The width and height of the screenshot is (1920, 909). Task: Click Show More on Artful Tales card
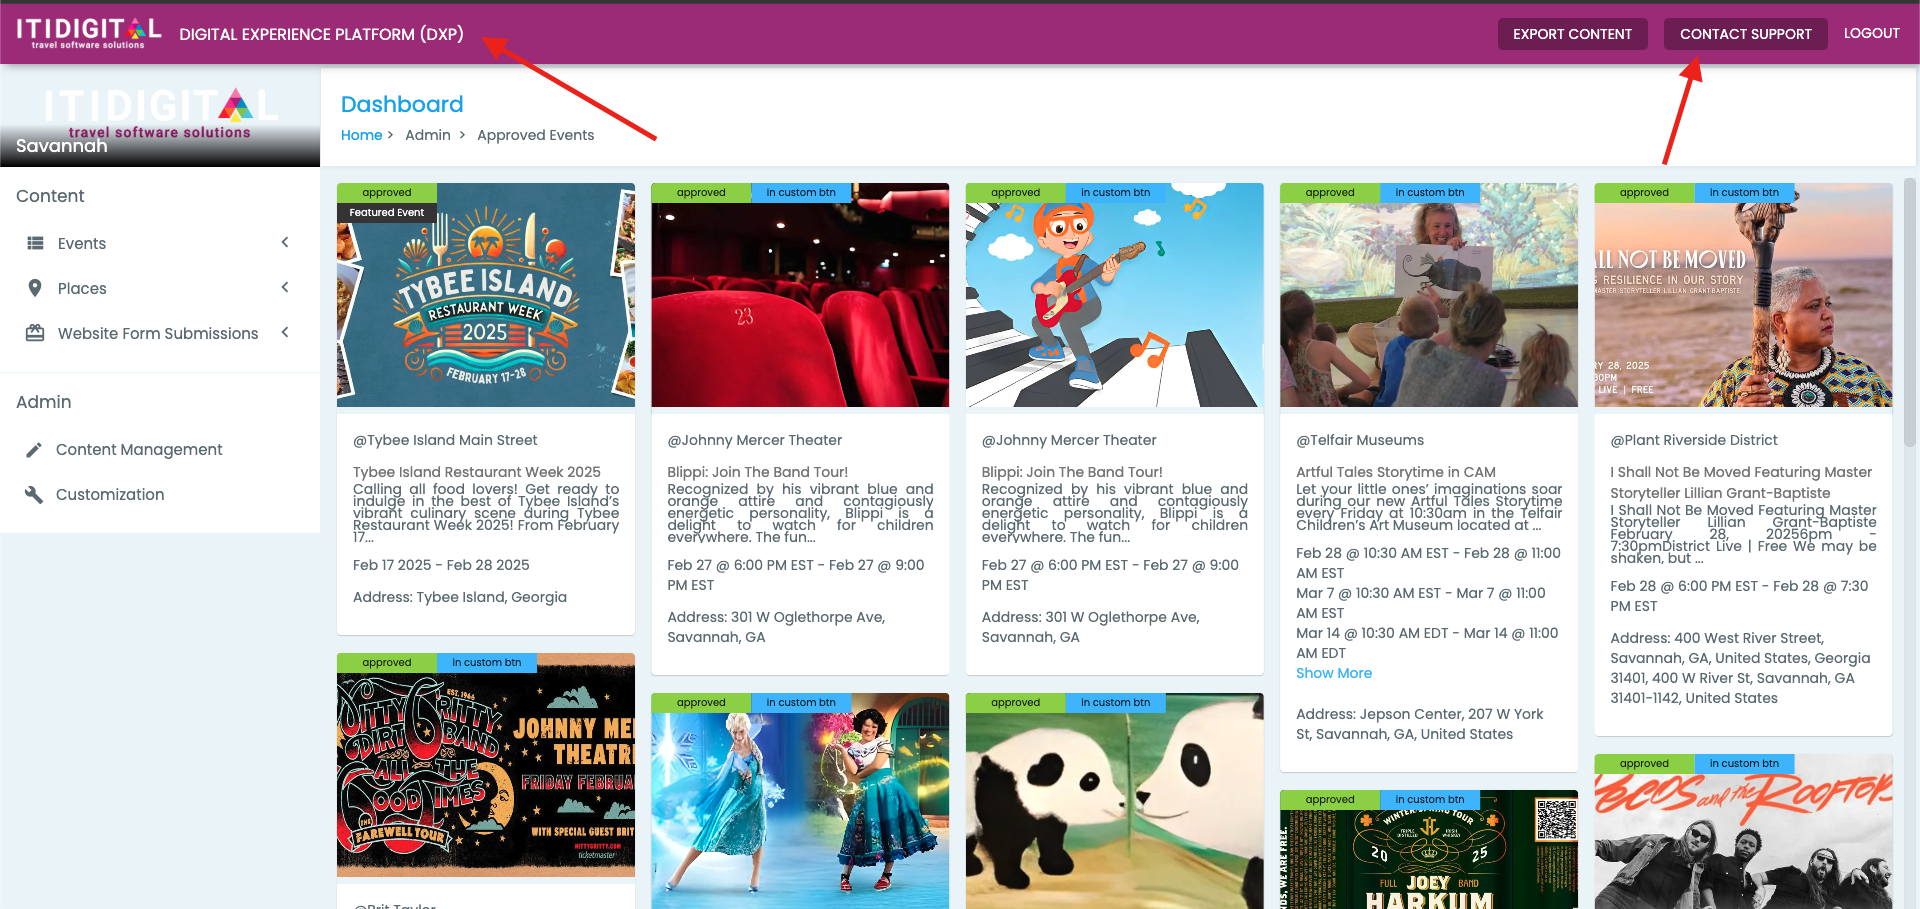click(1334, 673)
